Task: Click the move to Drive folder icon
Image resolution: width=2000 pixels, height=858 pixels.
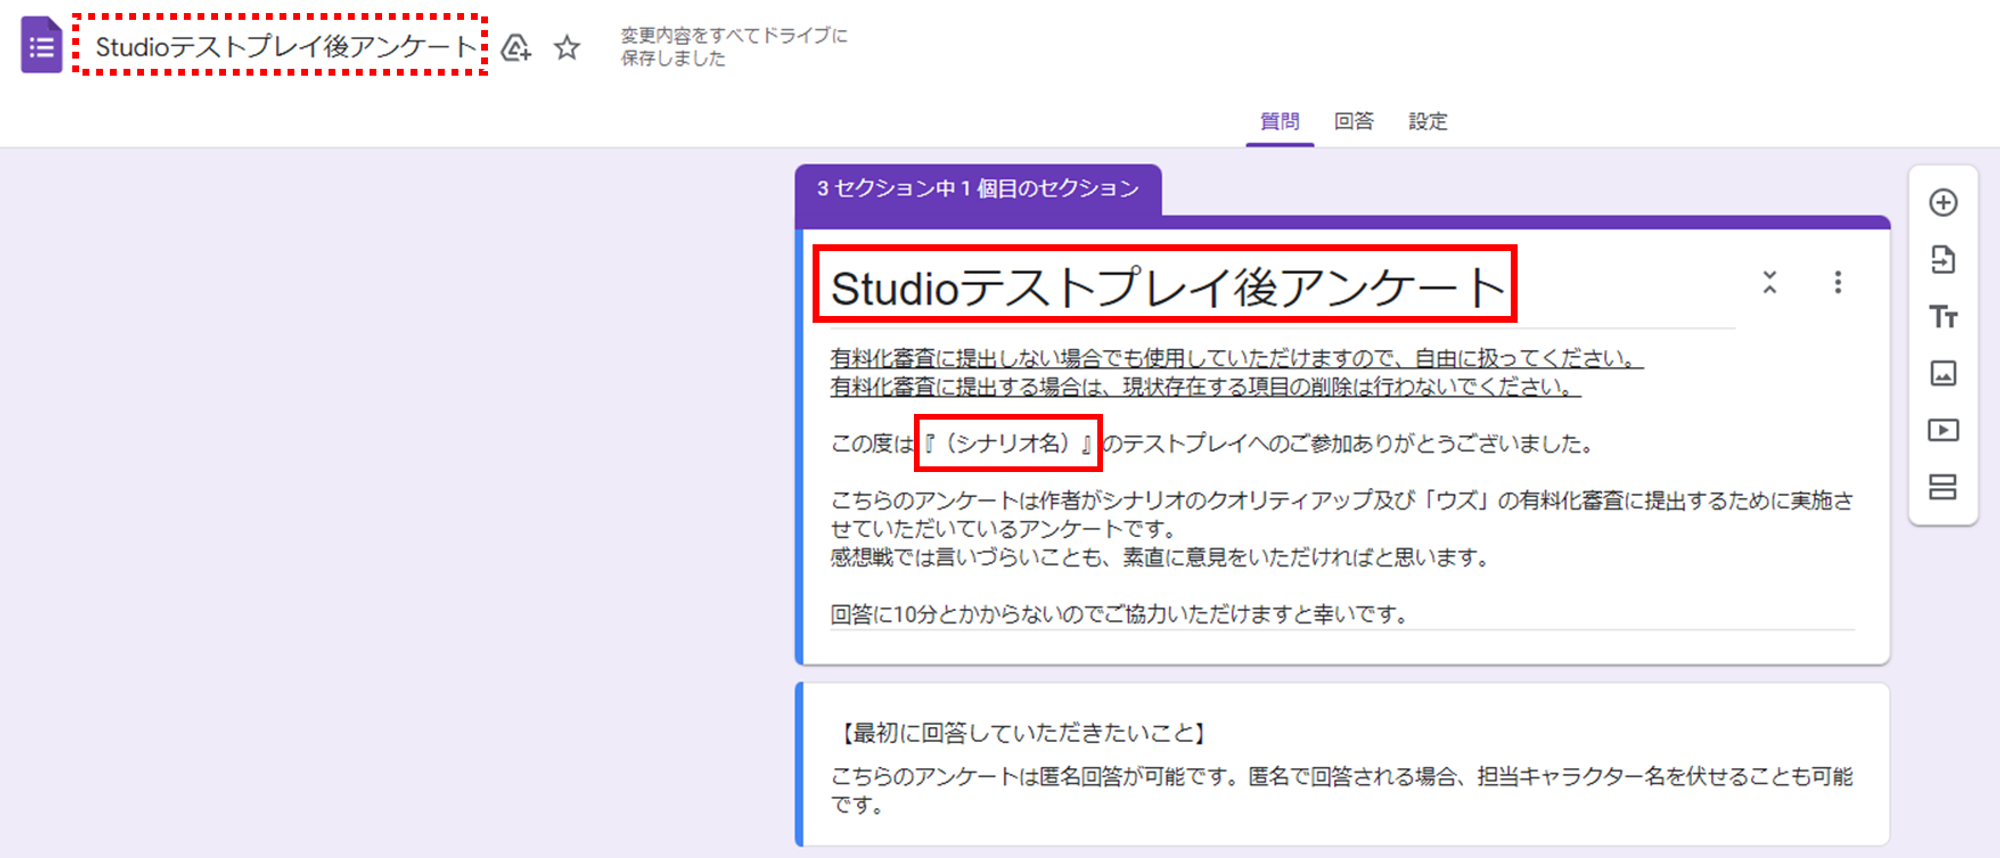Action: coord(516,47)
